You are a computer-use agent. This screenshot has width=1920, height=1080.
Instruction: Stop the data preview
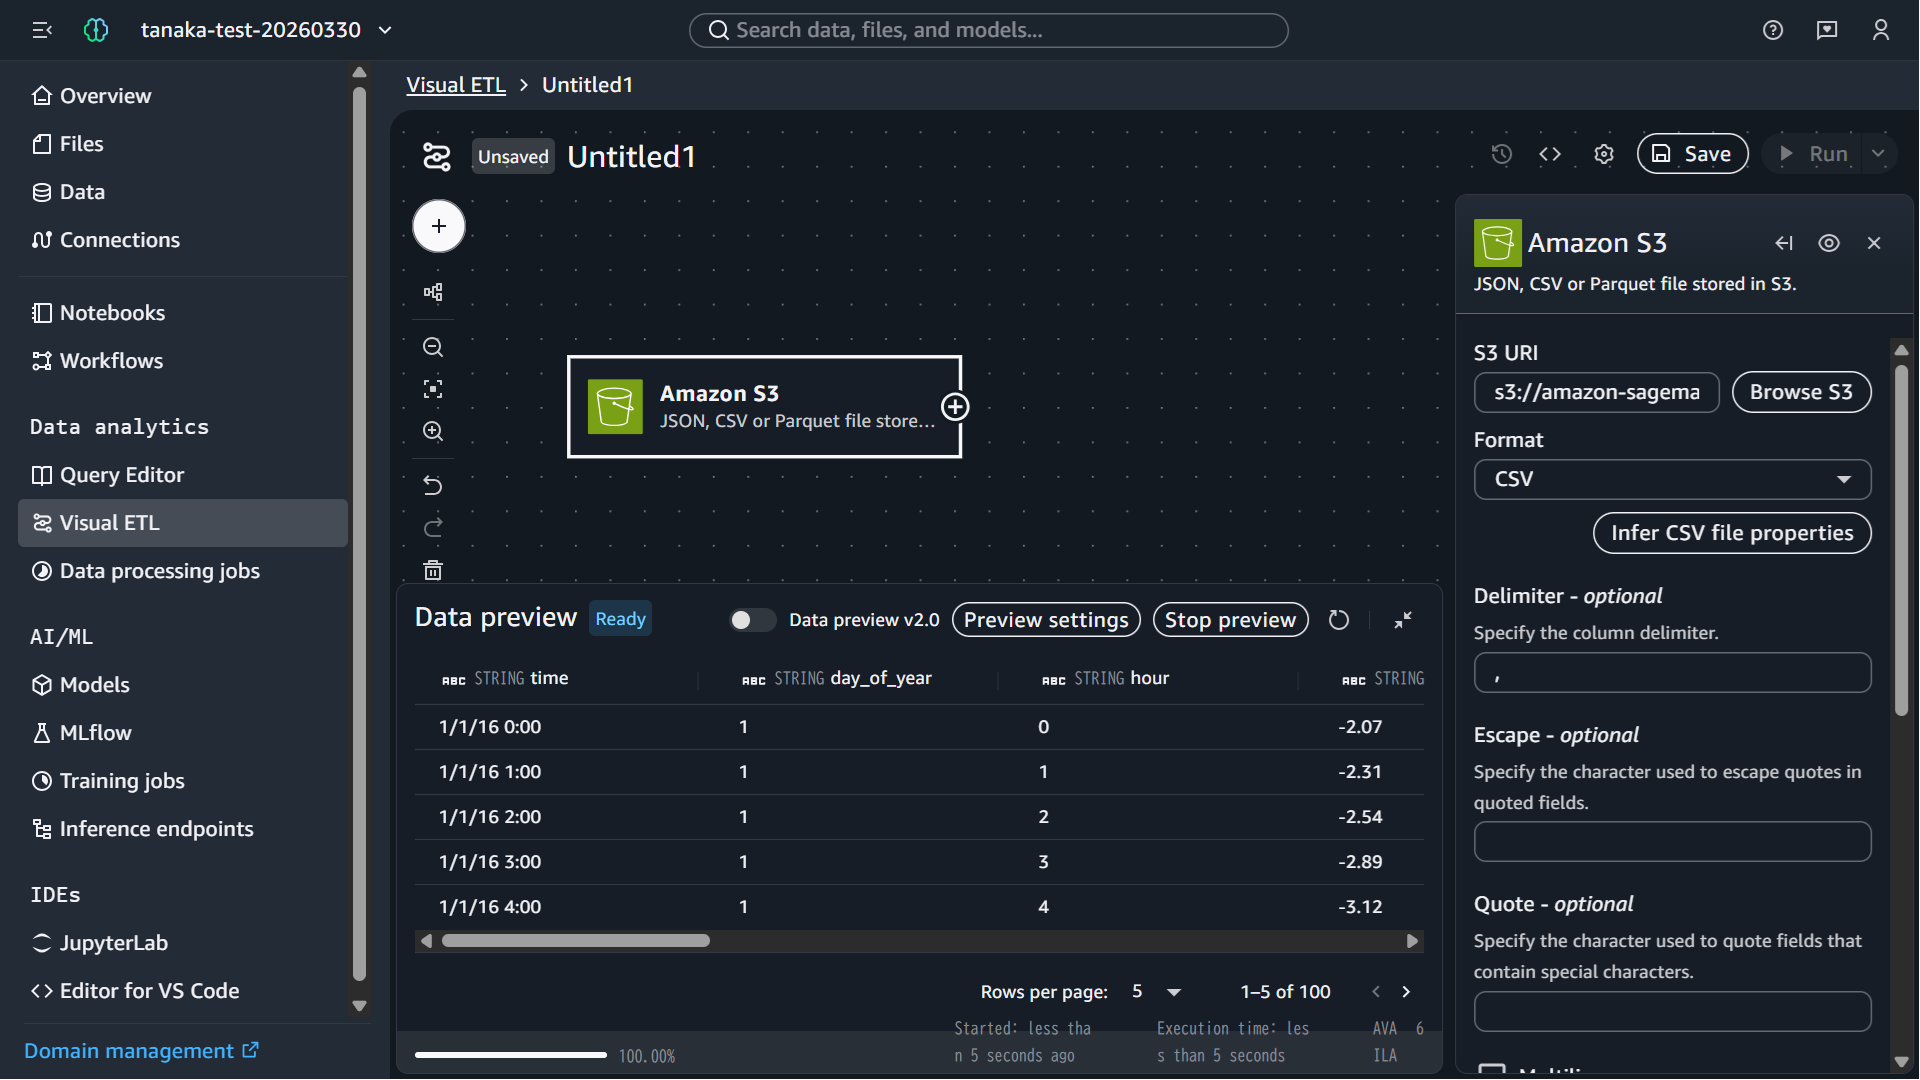click(1230, 620)
